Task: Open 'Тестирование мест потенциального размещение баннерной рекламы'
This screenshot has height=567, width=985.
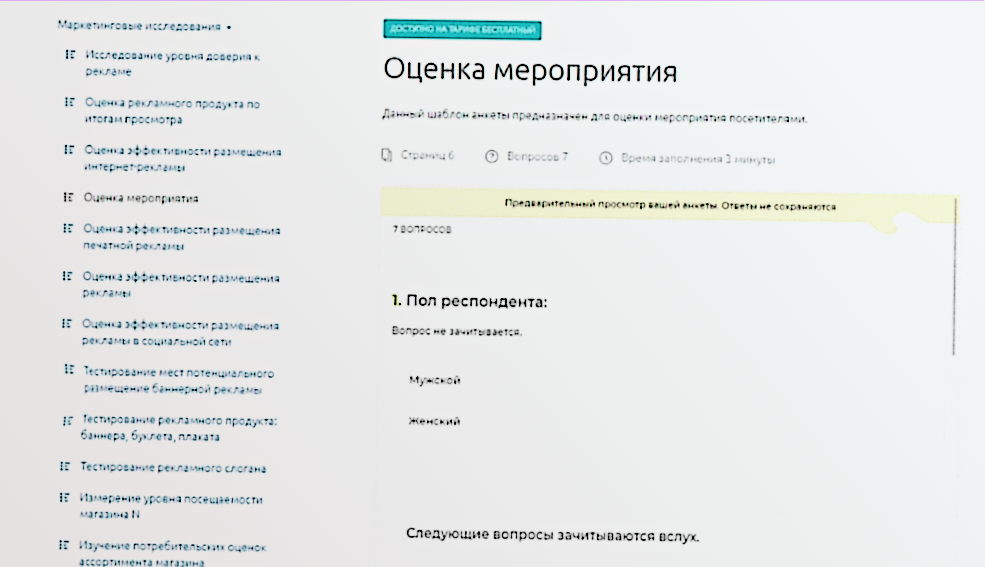Action: (x=178, y=381)
